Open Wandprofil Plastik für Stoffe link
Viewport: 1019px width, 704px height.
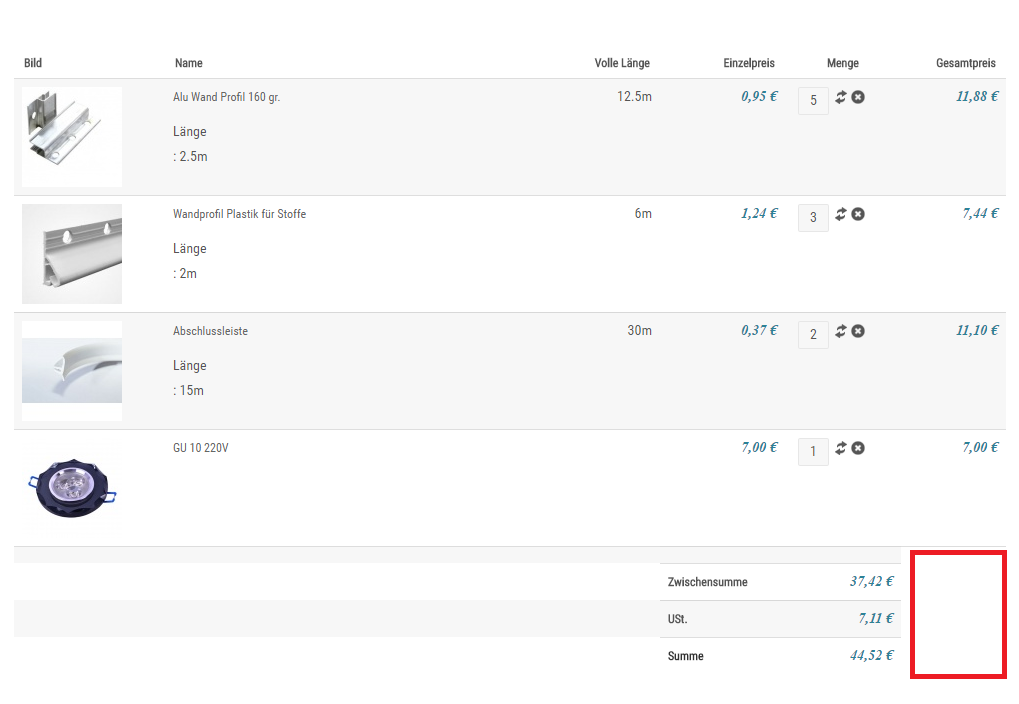pos(239,214)
